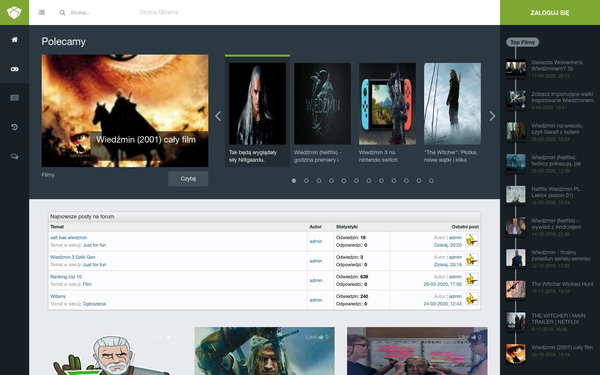Open the Ogłoszenia forum section link
This screenshot has height=375, width=600.
[x=94, y=304]
